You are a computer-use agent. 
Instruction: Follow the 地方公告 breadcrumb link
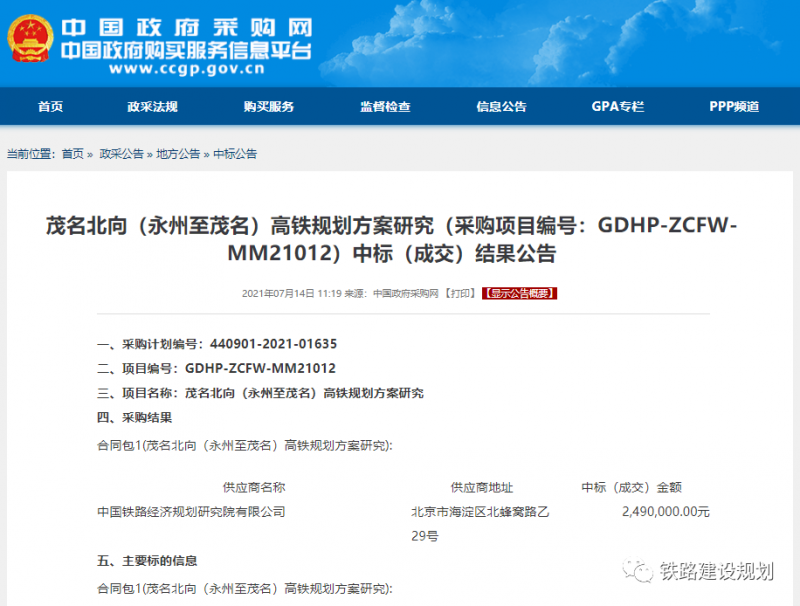pyautogui.click(x=178, y=154)
